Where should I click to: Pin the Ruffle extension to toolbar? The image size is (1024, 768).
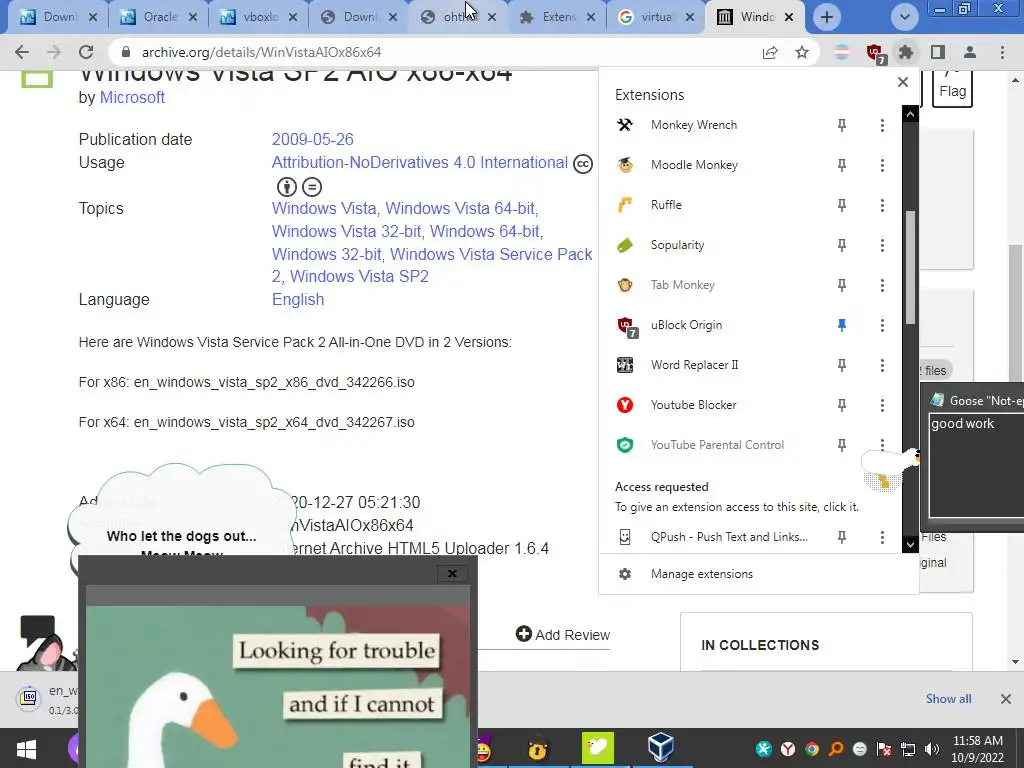(842, 205)
